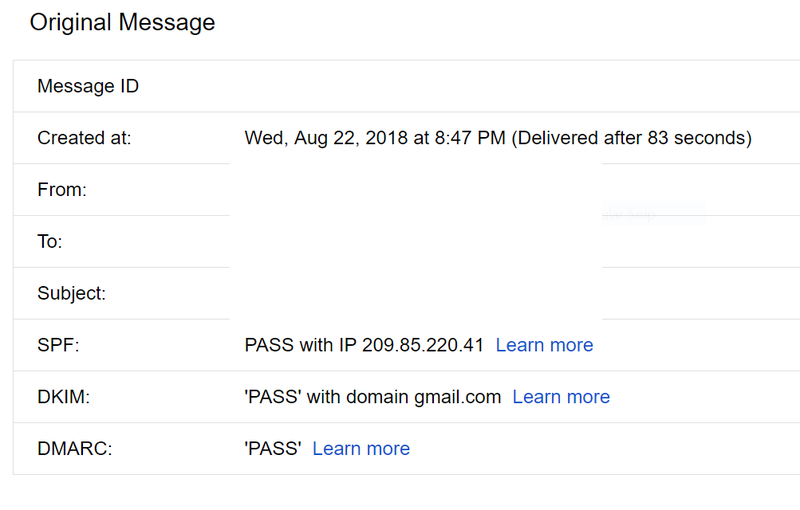The height and width of the screenshot is (510, 800).
Task: Open the SPF Learn more link
Action: pyautogui.click(x=544, y=345)
